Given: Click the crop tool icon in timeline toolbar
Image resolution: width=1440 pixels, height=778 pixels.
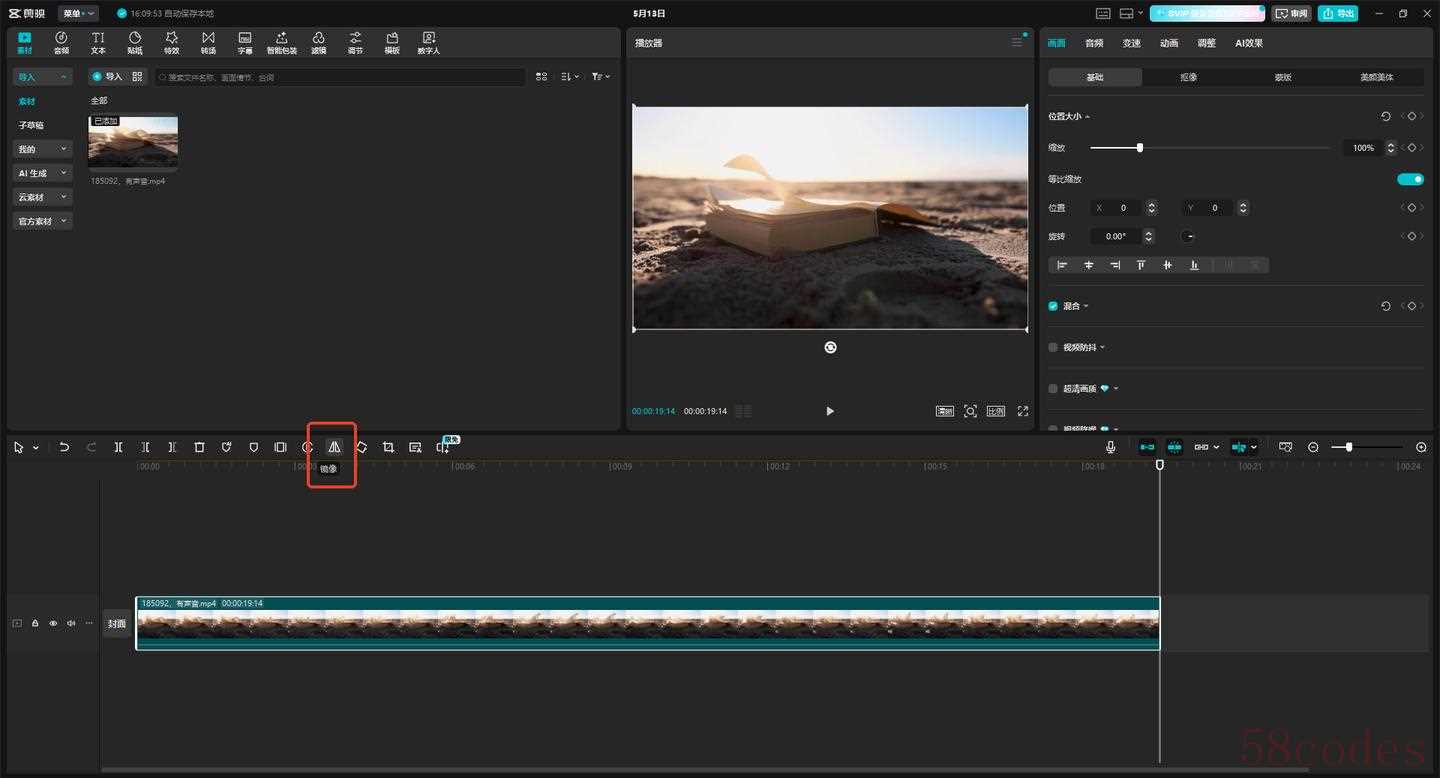Looking at the screenshot, I should [x=388, y=447].
